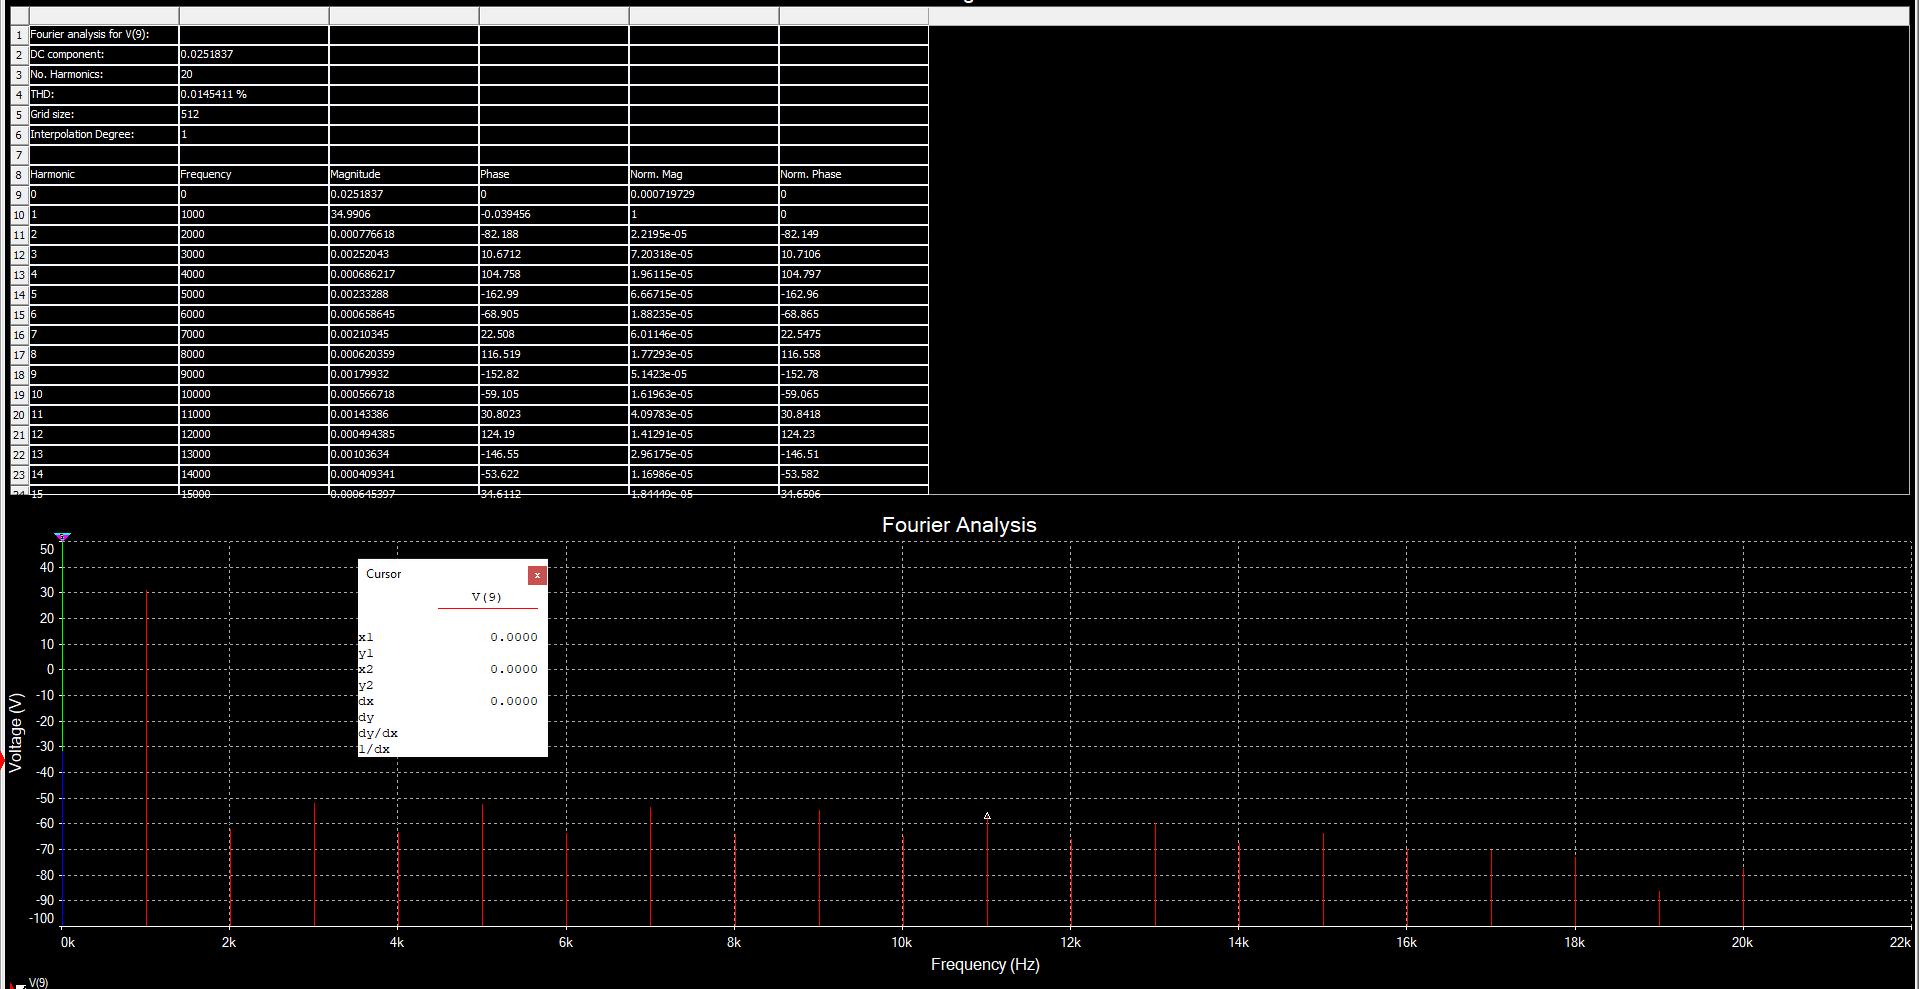Select the No. Harmonics value 20
This screenshot has width=1920, height=989.
click(254, 75)
